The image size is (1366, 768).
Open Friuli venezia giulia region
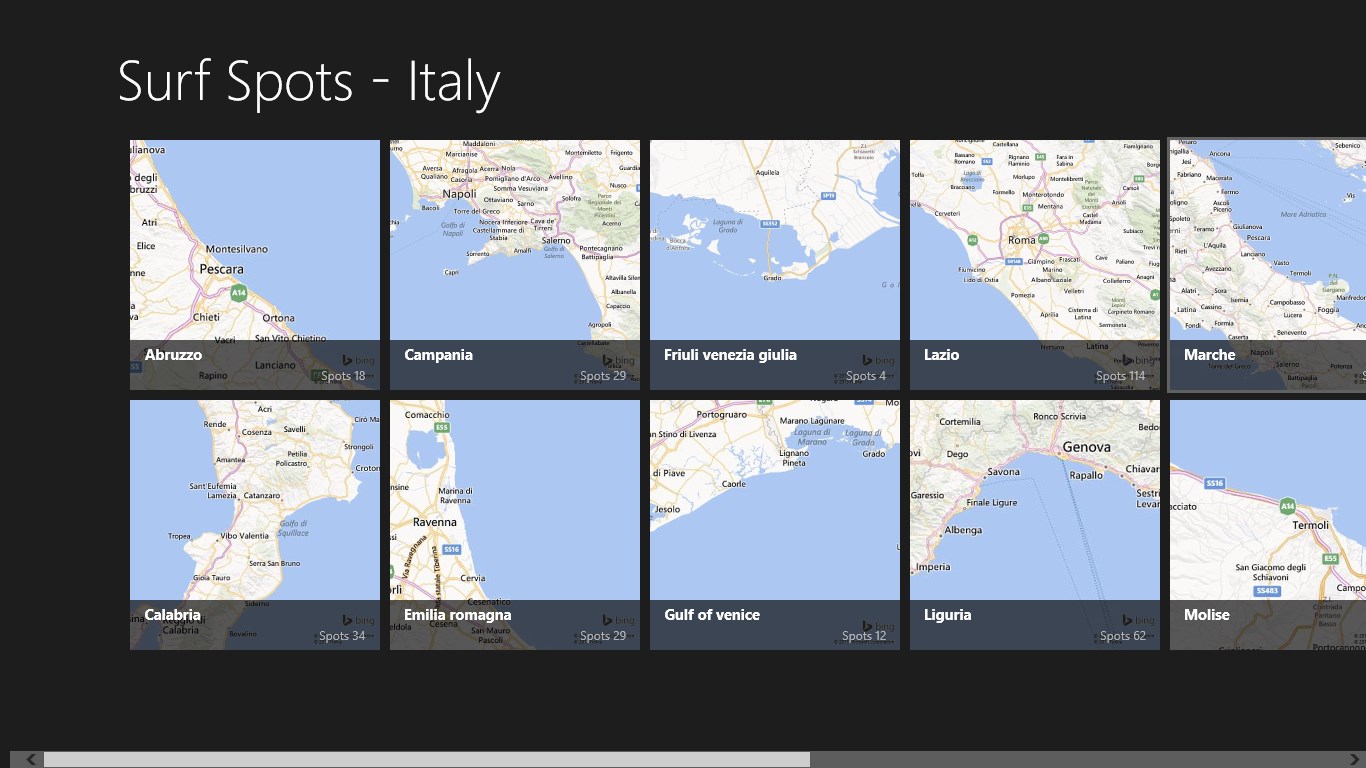[x=775, y=265]
